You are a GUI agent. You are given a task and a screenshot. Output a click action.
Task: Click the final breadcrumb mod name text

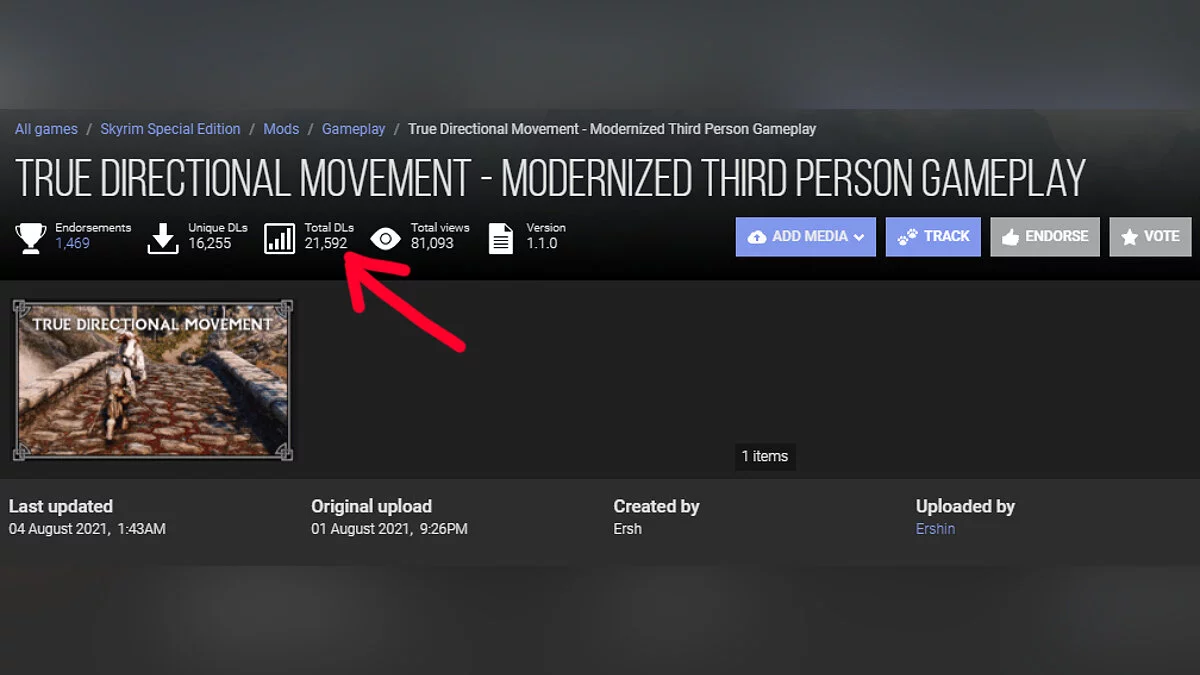pos(612,129)
